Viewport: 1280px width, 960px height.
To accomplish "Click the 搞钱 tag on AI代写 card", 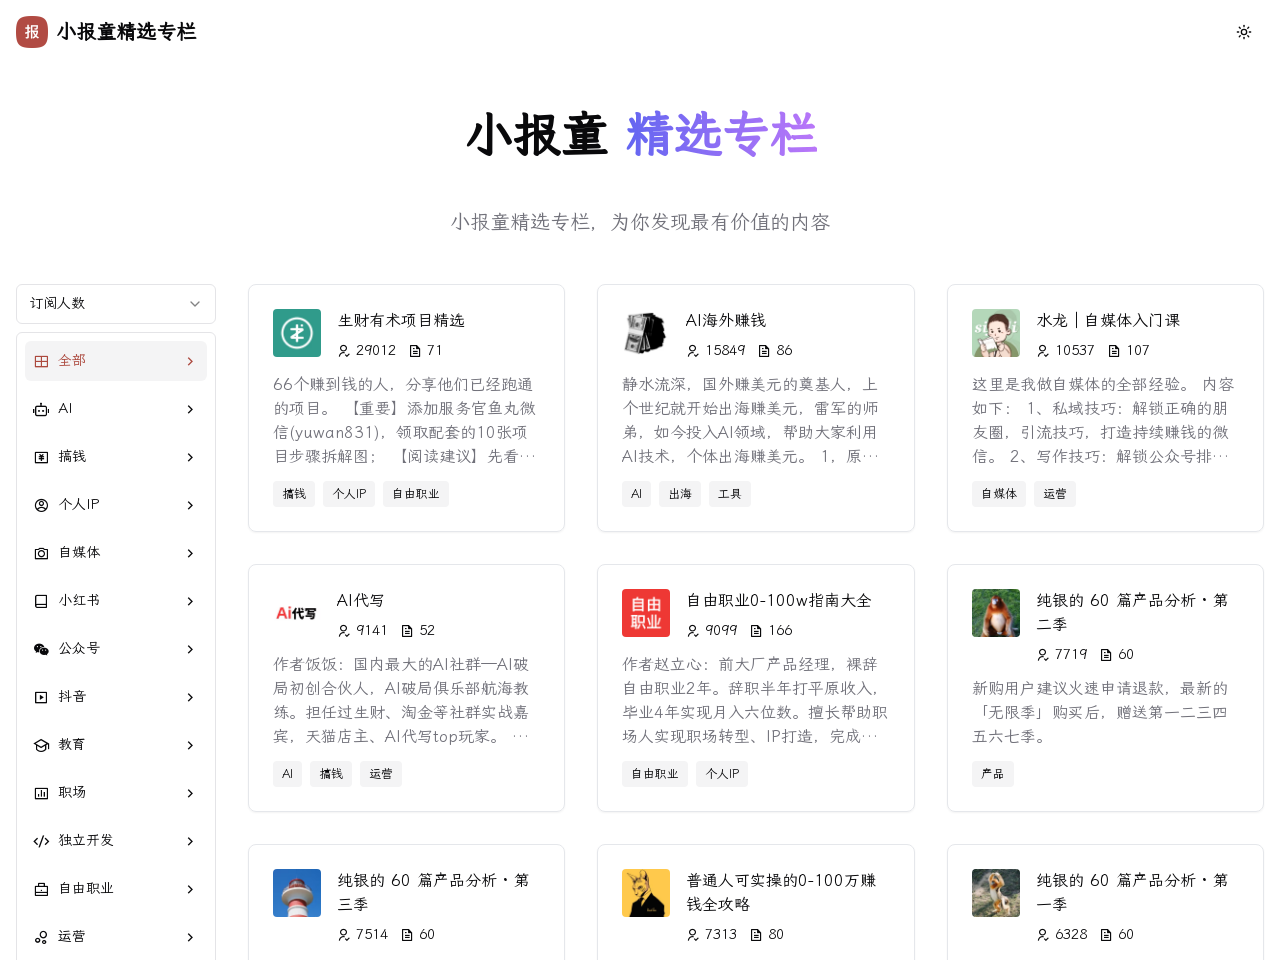I will tap(331, 774).
